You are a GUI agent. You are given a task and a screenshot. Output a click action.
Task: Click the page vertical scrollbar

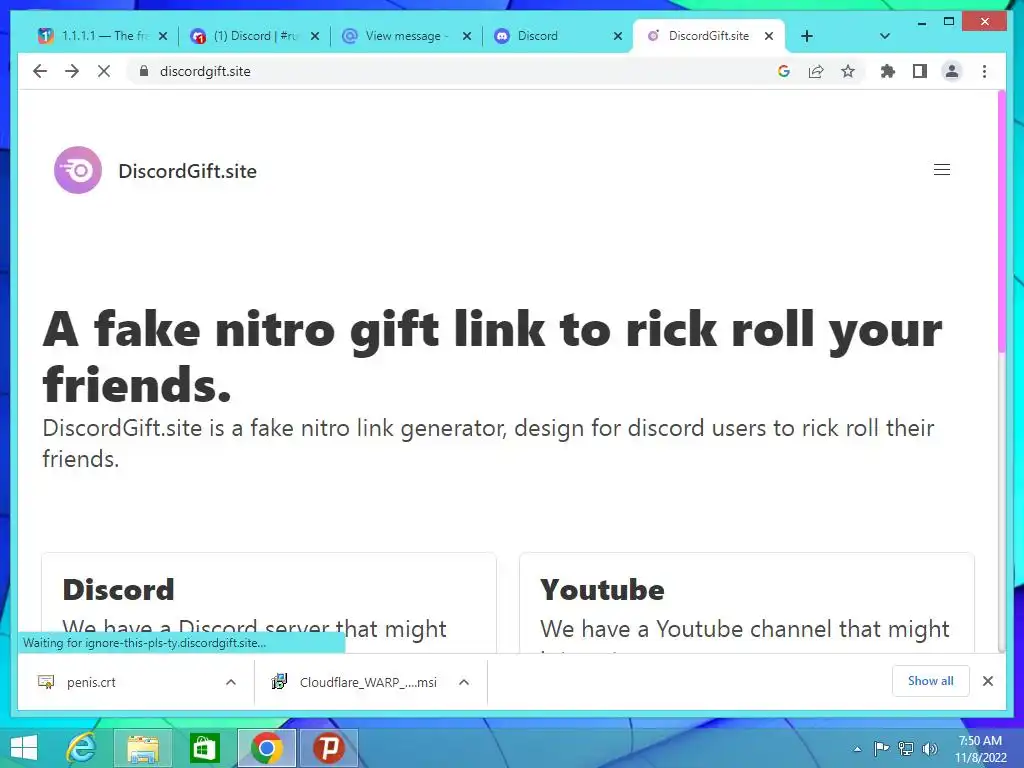[x=1002, y=222]
